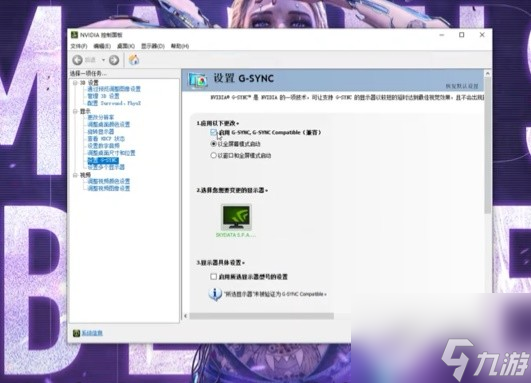The width and height of the screenshot is (531, 383).
Task: Click the 恢复默认设置 link
Action: pyautogui.click(x=462, y=86)
